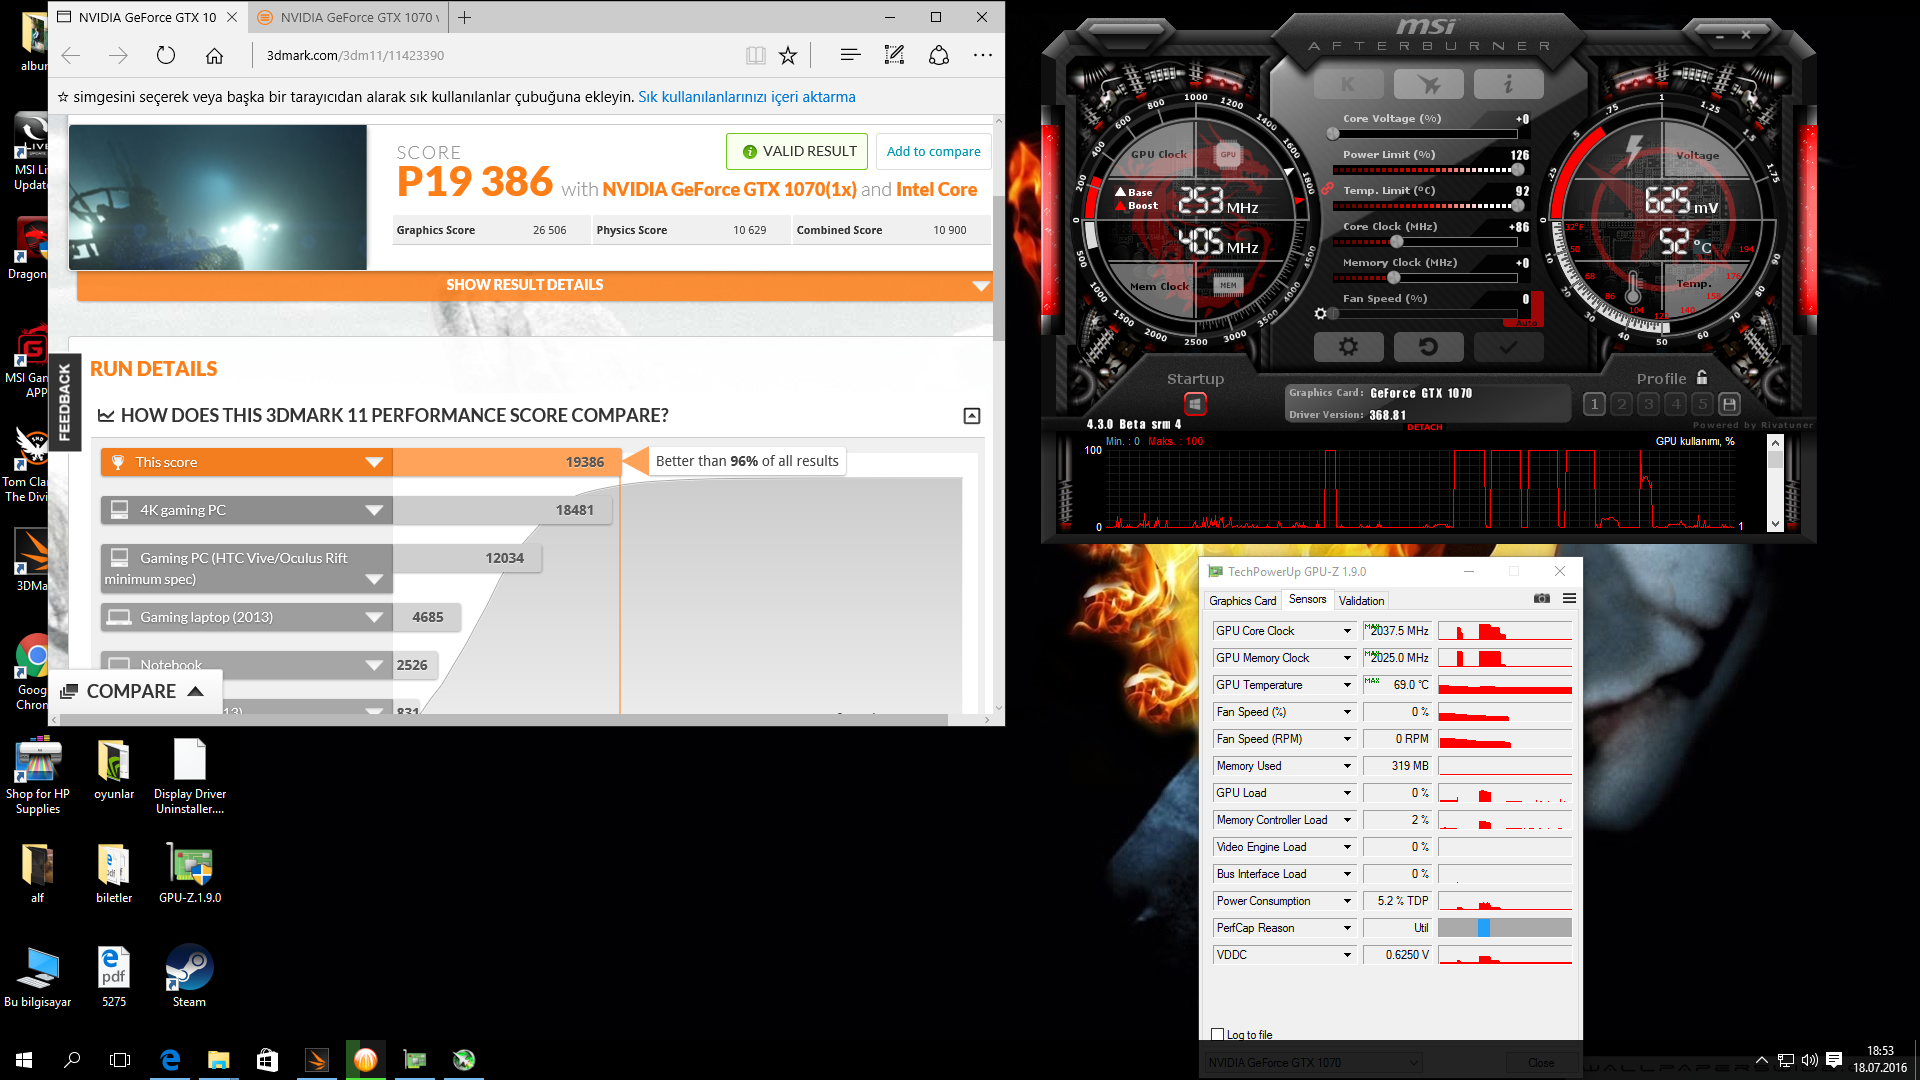The width and height of the screenshot is (1920, 1080).
Task: Select Afterburner profile slot 1
Action: [1595, 404]
